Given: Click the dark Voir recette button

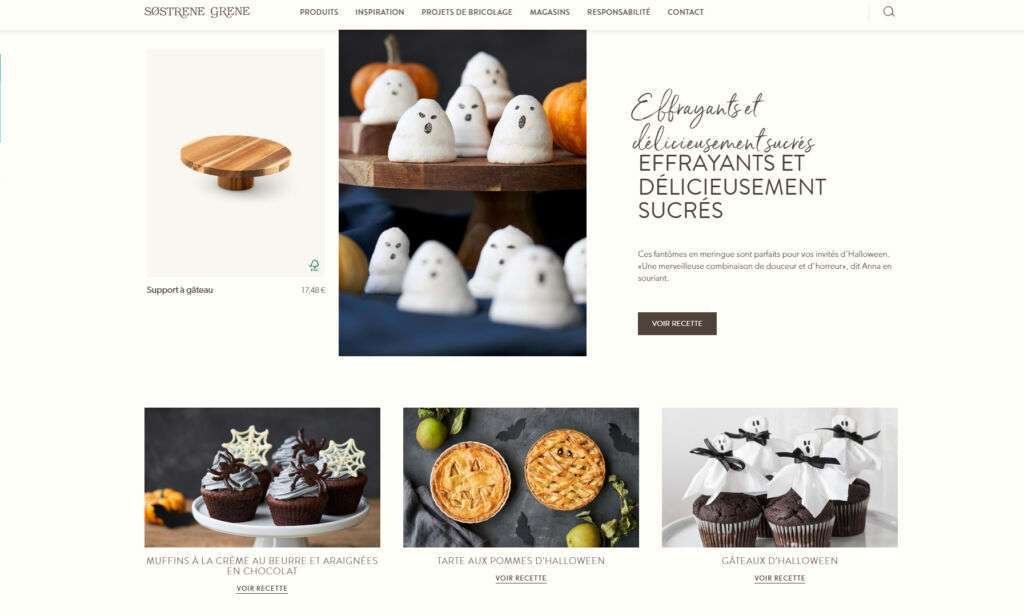Looking at the screenshot, I should [677, 323].
